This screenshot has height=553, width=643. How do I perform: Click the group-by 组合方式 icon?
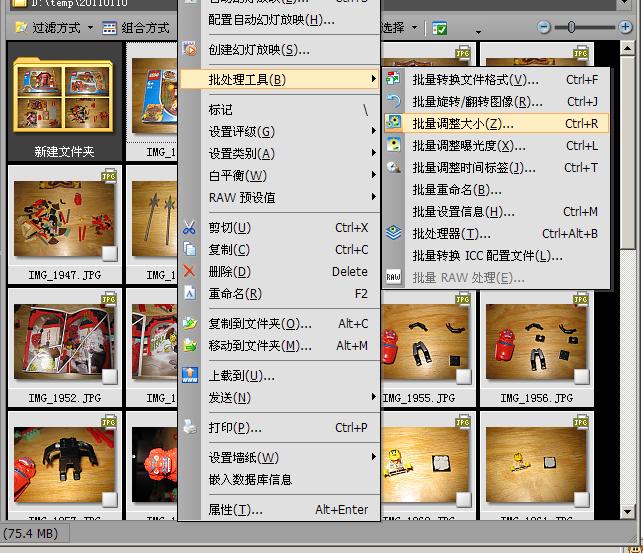point(109,28)
